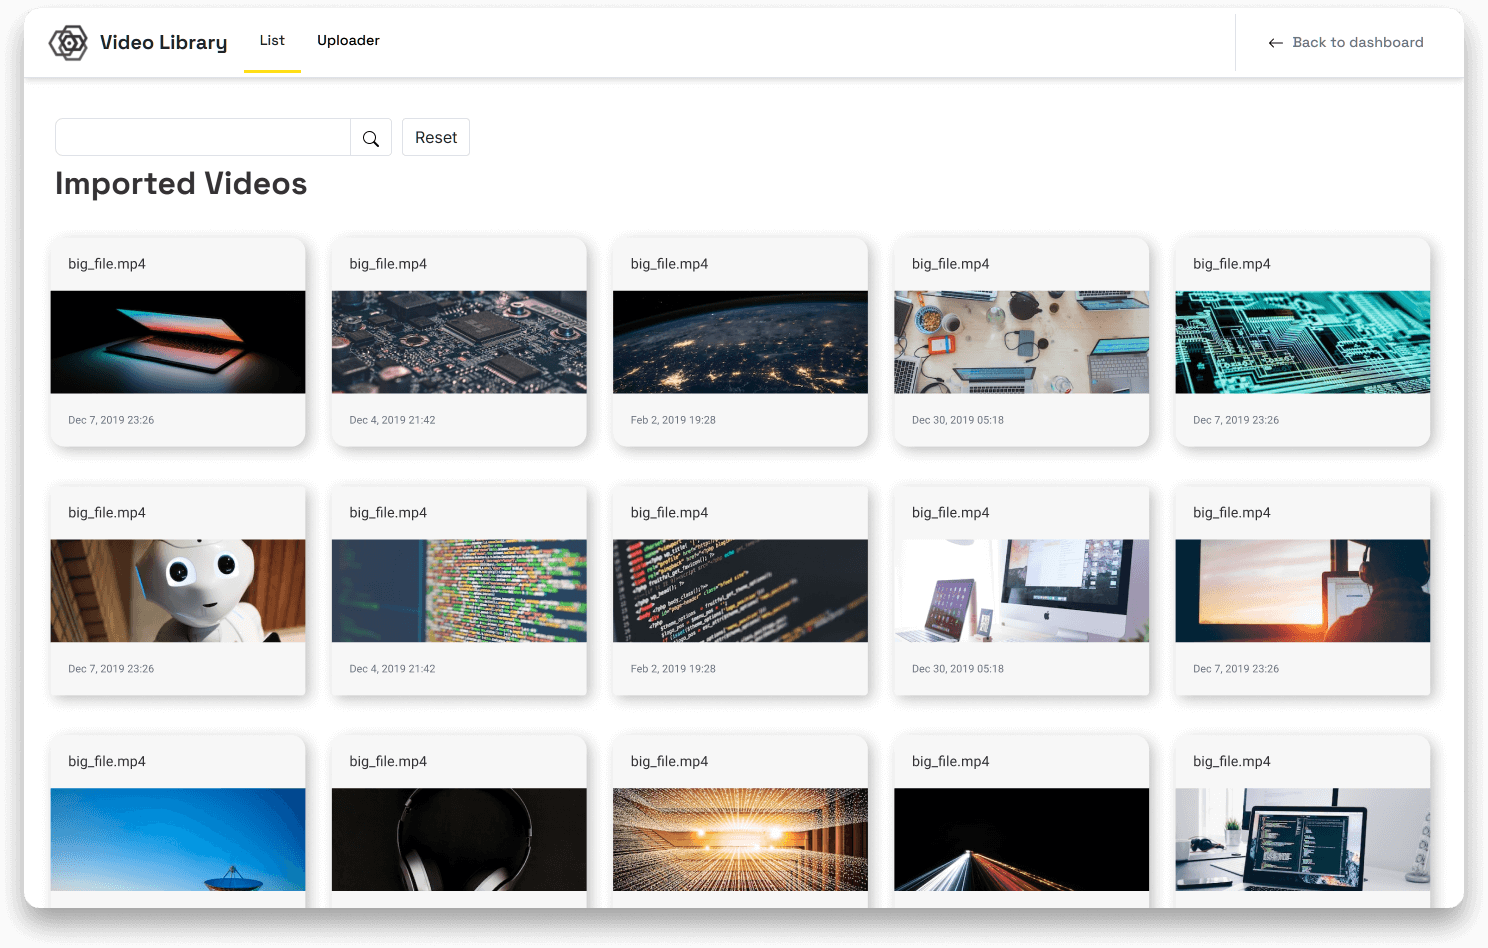Viewport: 1488px width, 948px height.
Task: Open the black headphones video thumbnail
Action: pyautogui.click(x=458, y=840)
